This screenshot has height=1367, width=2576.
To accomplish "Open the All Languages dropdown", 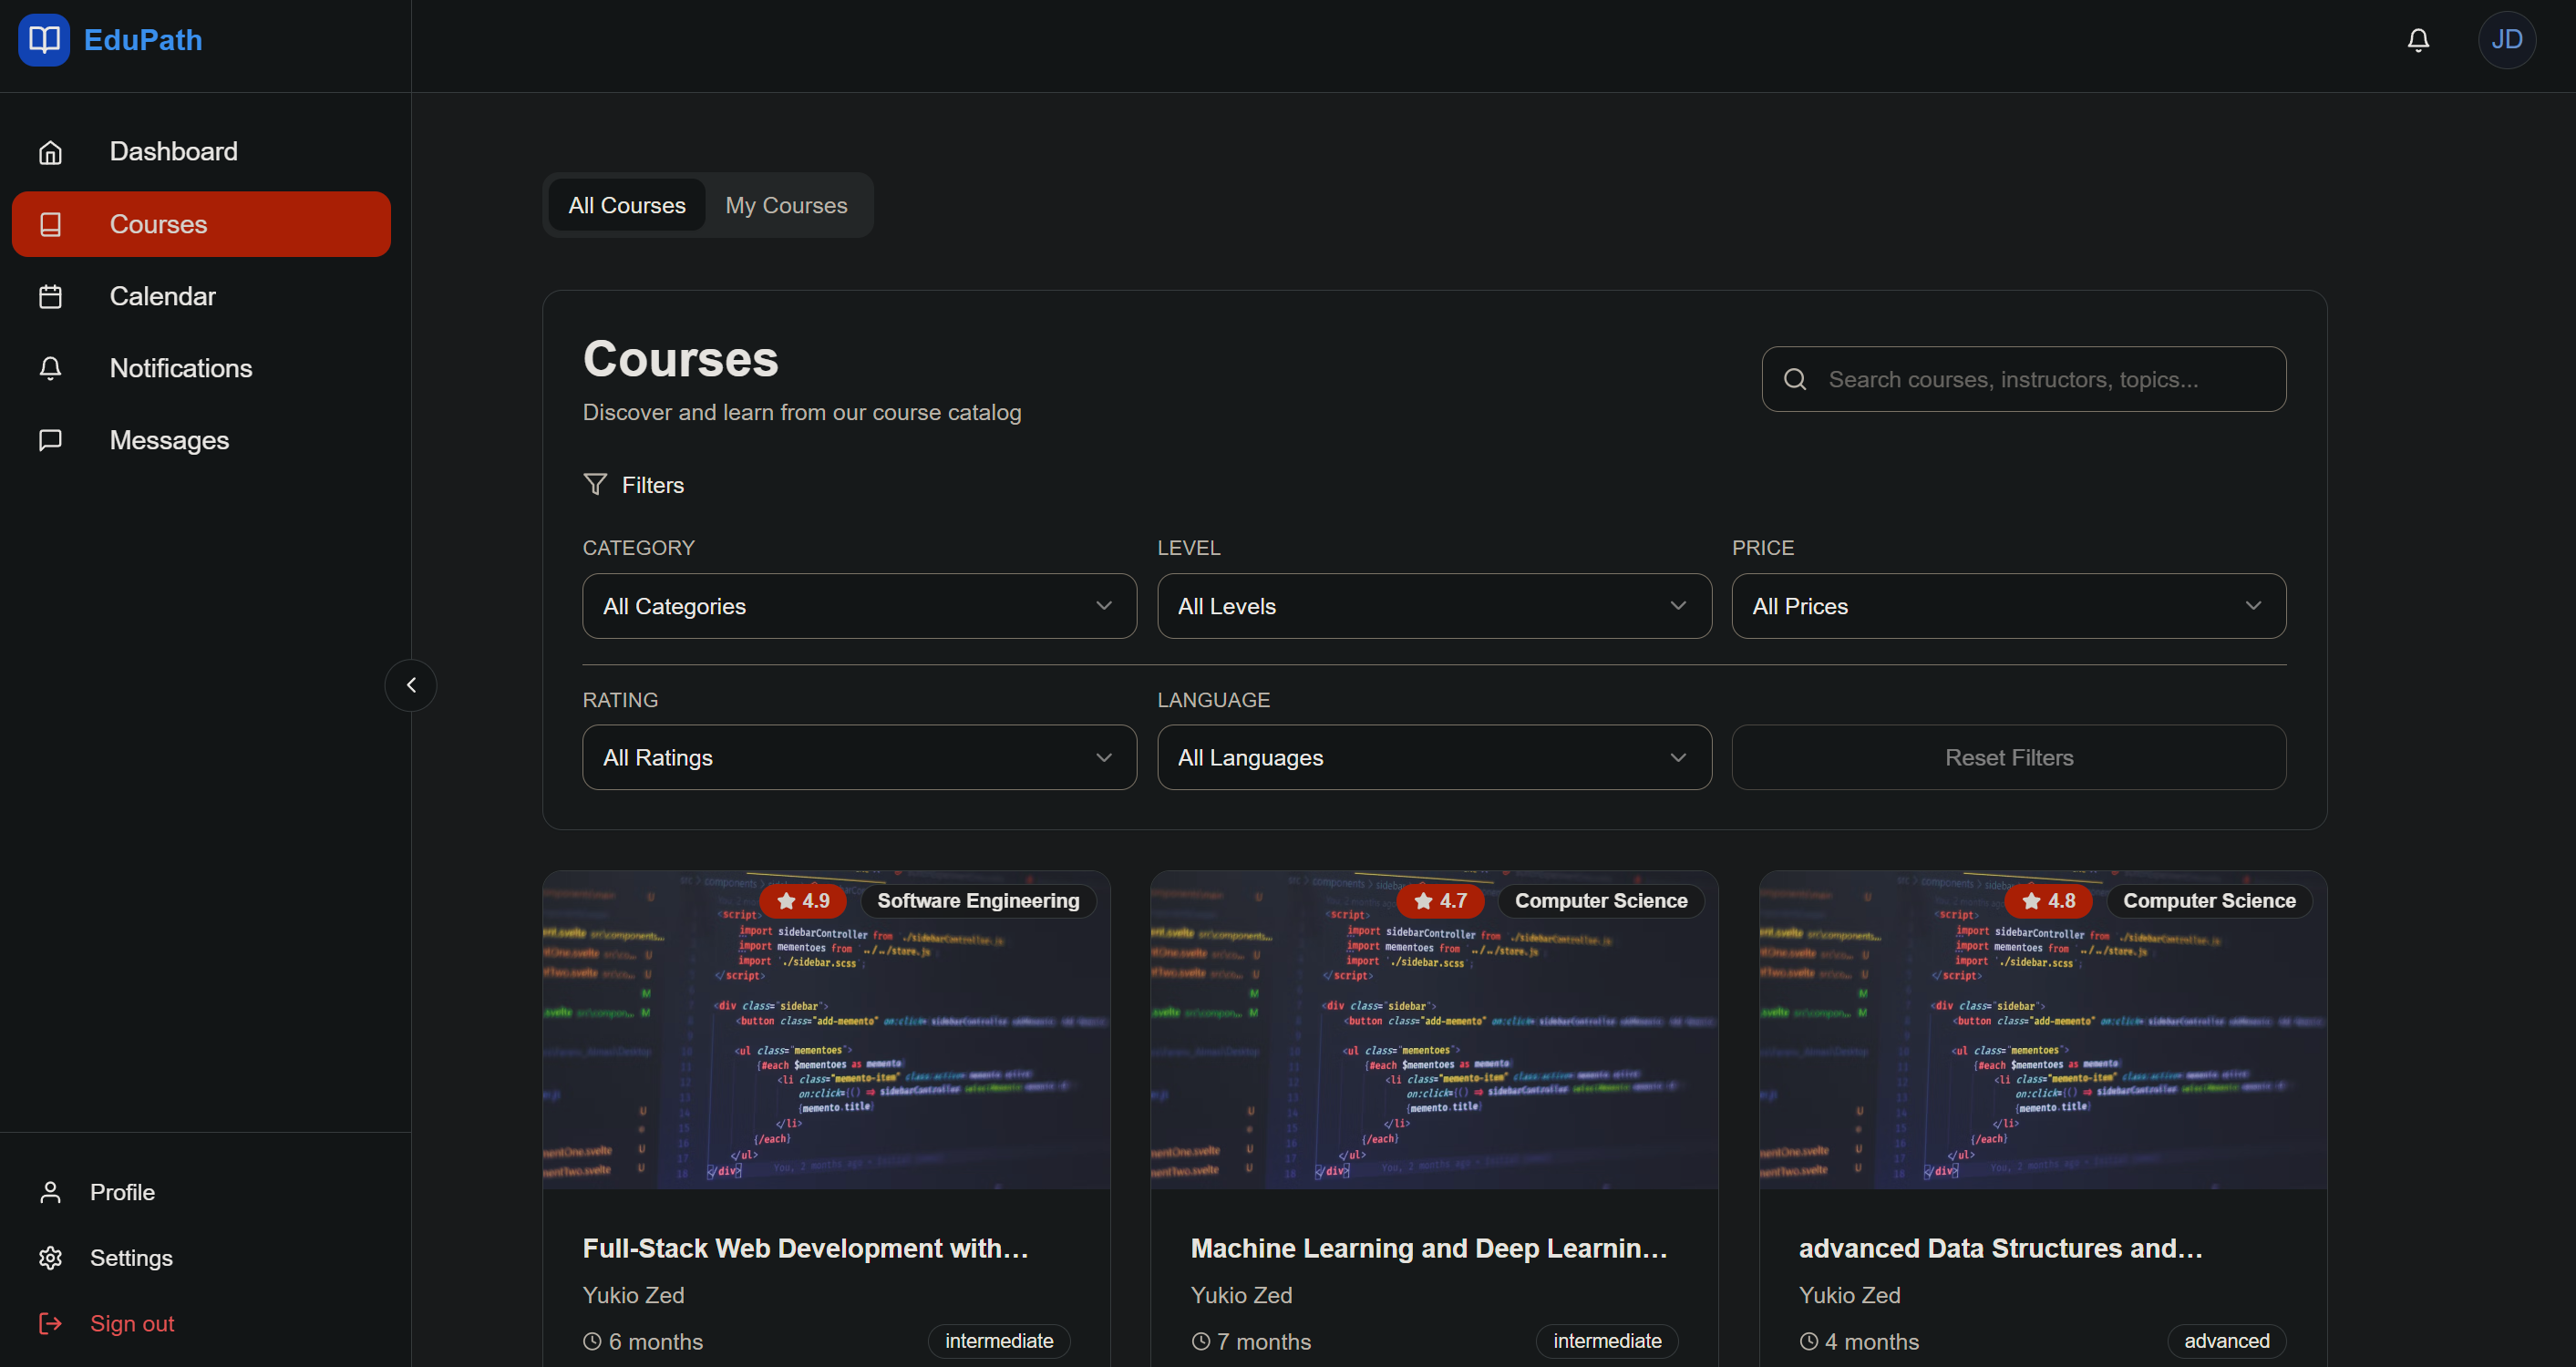I will coord(1433,758).
